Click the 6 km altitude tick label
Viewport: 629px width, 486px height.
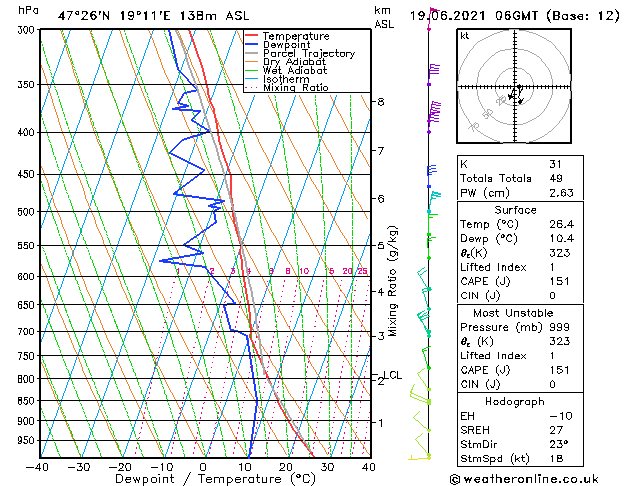[381, 198]
